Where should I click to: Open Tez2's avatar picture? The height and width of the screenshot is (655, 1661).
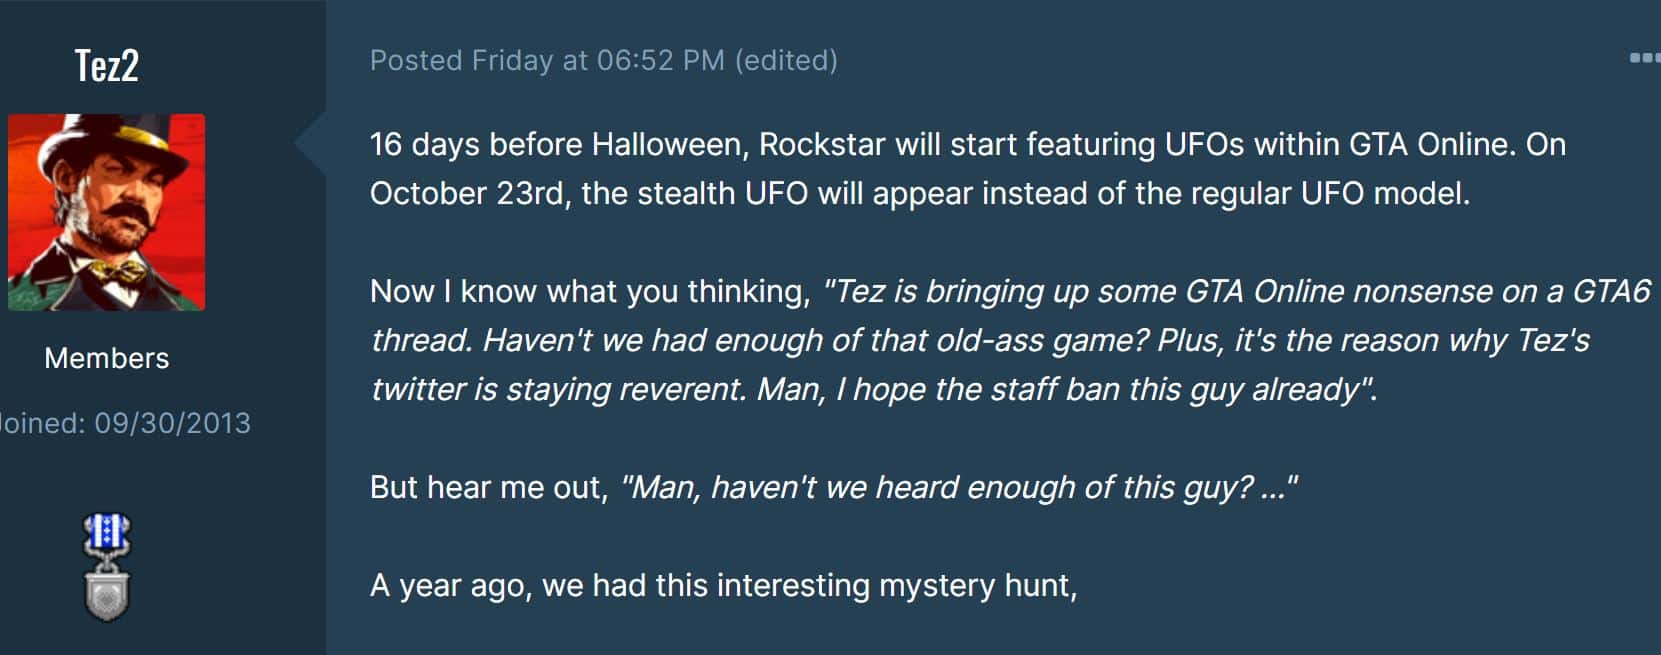[x=107, y=212]
